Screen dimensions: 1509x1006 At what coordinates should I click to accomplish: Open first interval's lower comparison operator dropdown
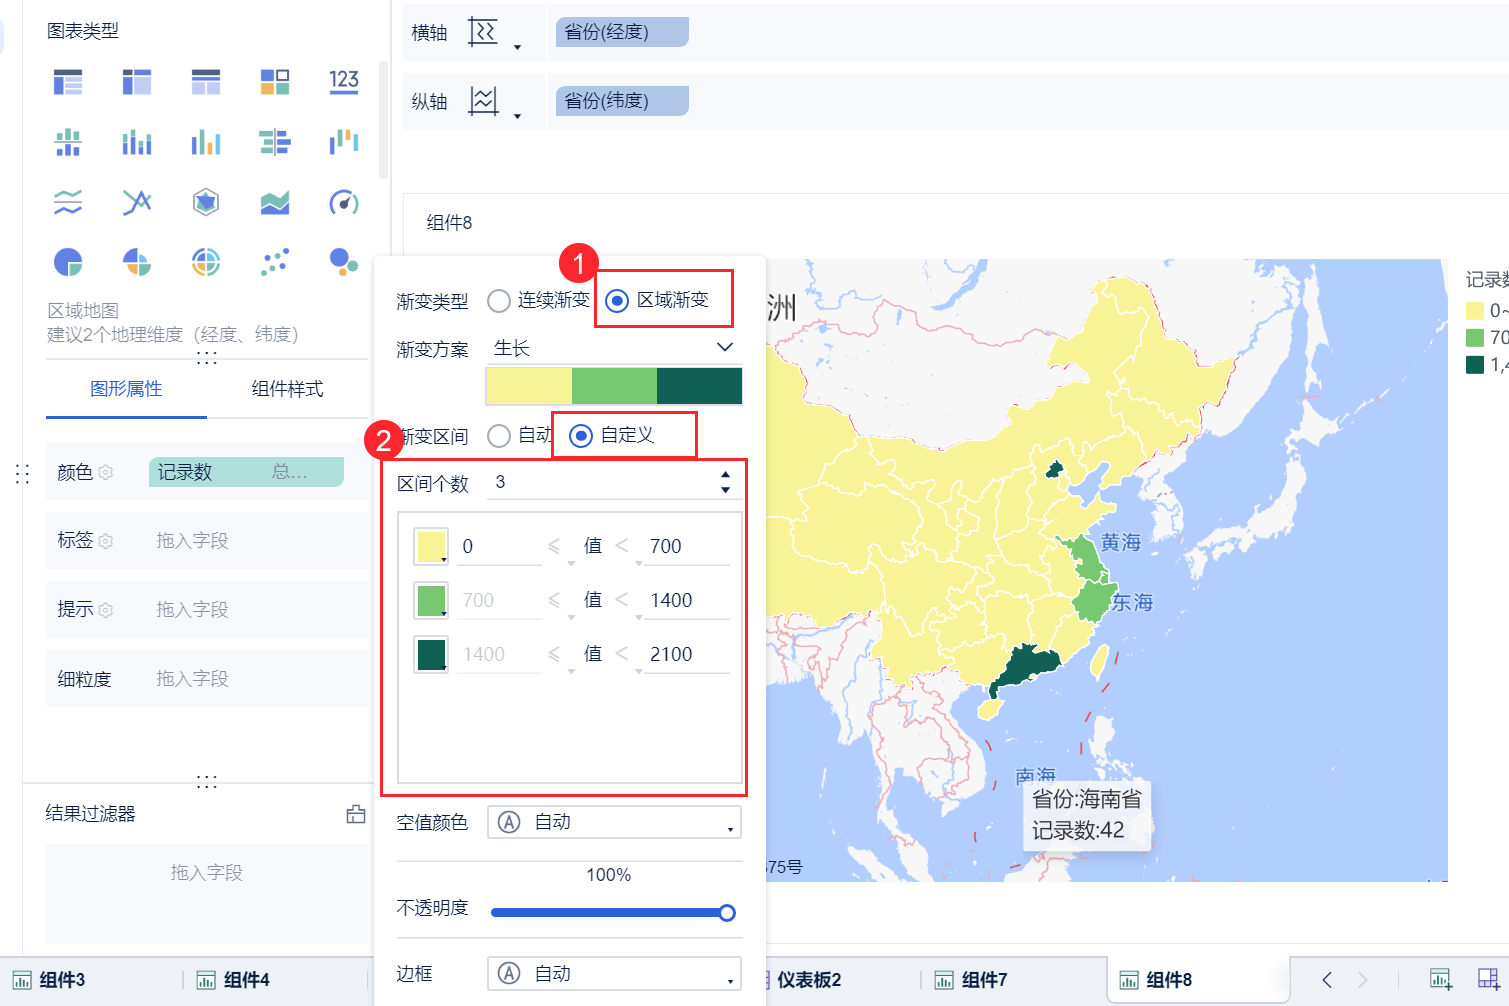557,547
